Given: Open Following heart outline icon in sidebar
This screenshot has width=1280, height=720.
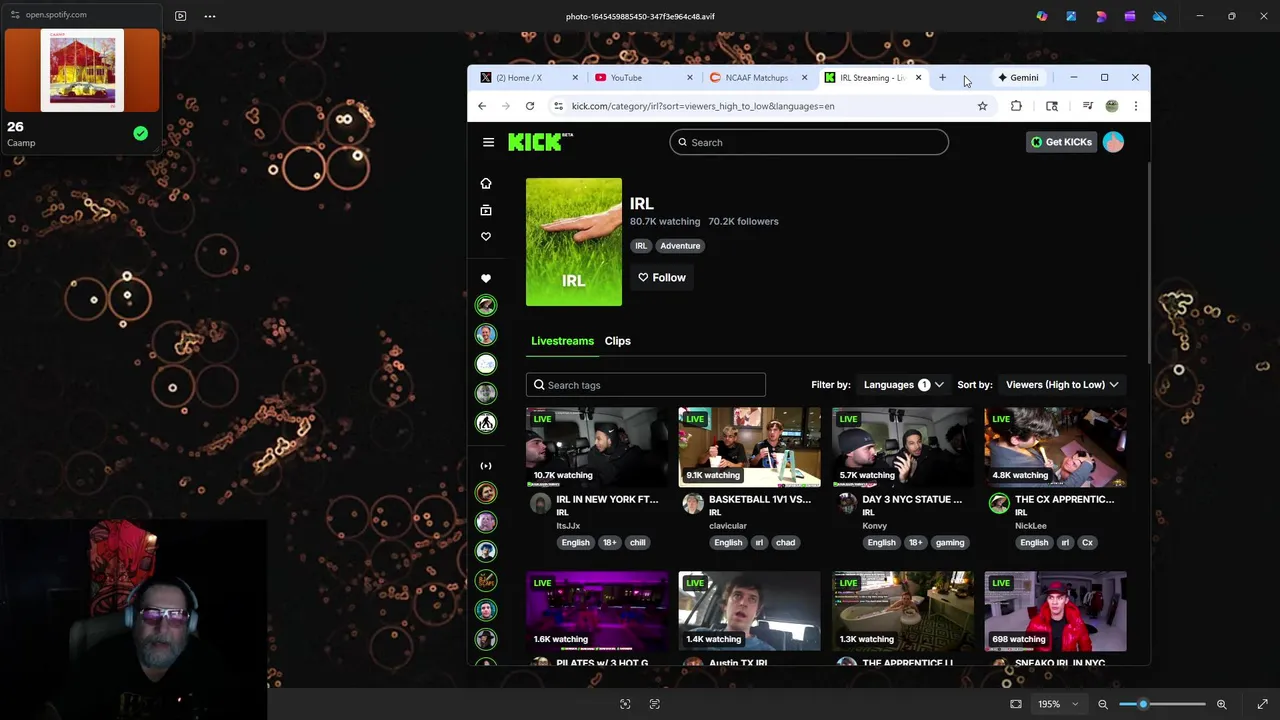Looking at the screenshot, I should (x=486, y=237).
